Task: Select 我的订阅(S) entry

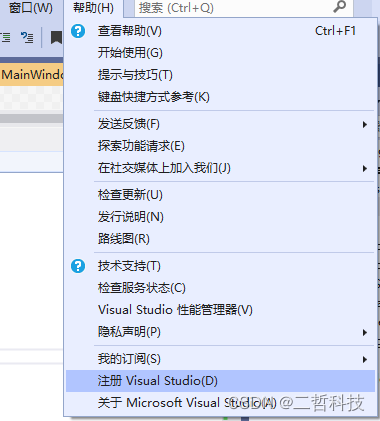Action: point(220,359)
